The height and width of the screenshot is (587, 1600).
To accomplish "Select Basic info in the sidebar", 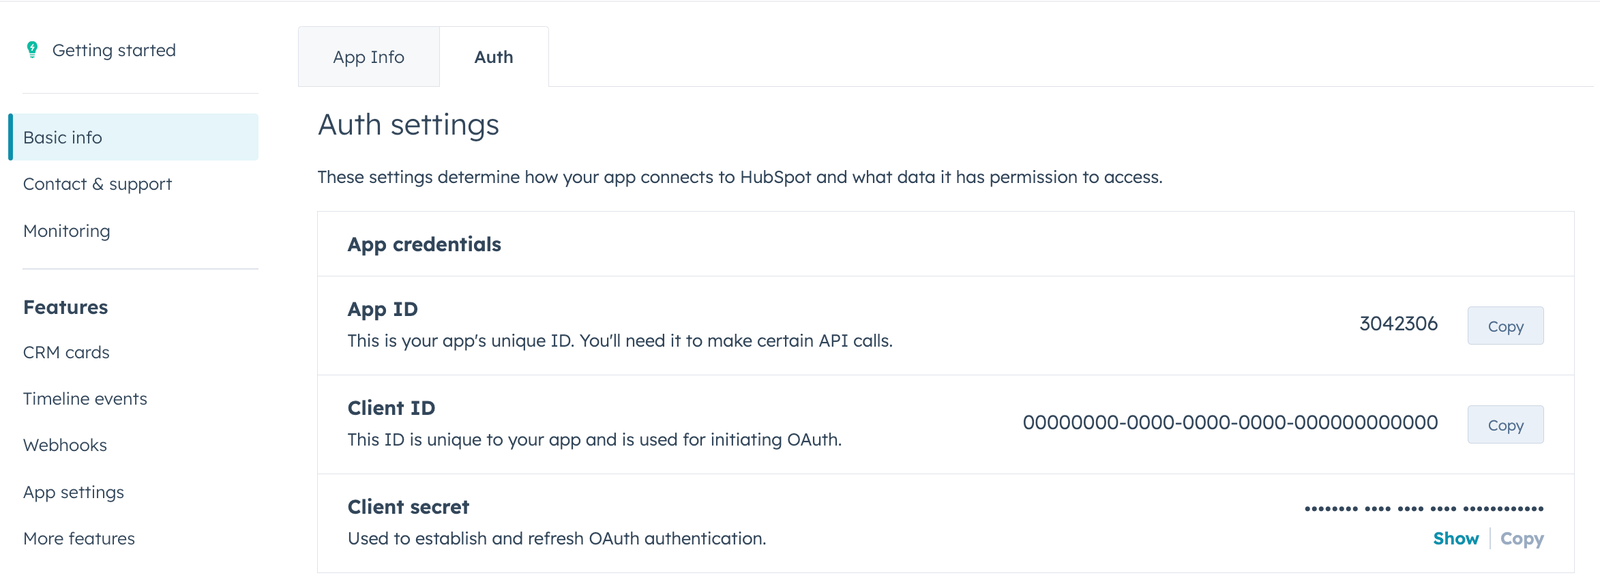I will [62, 137].
